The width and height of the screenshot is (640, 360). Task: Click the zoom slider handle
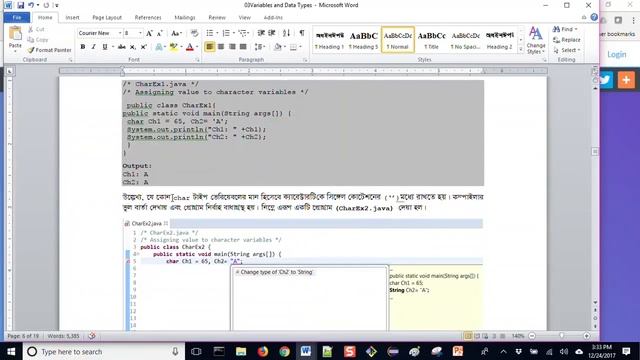point(562,336)
